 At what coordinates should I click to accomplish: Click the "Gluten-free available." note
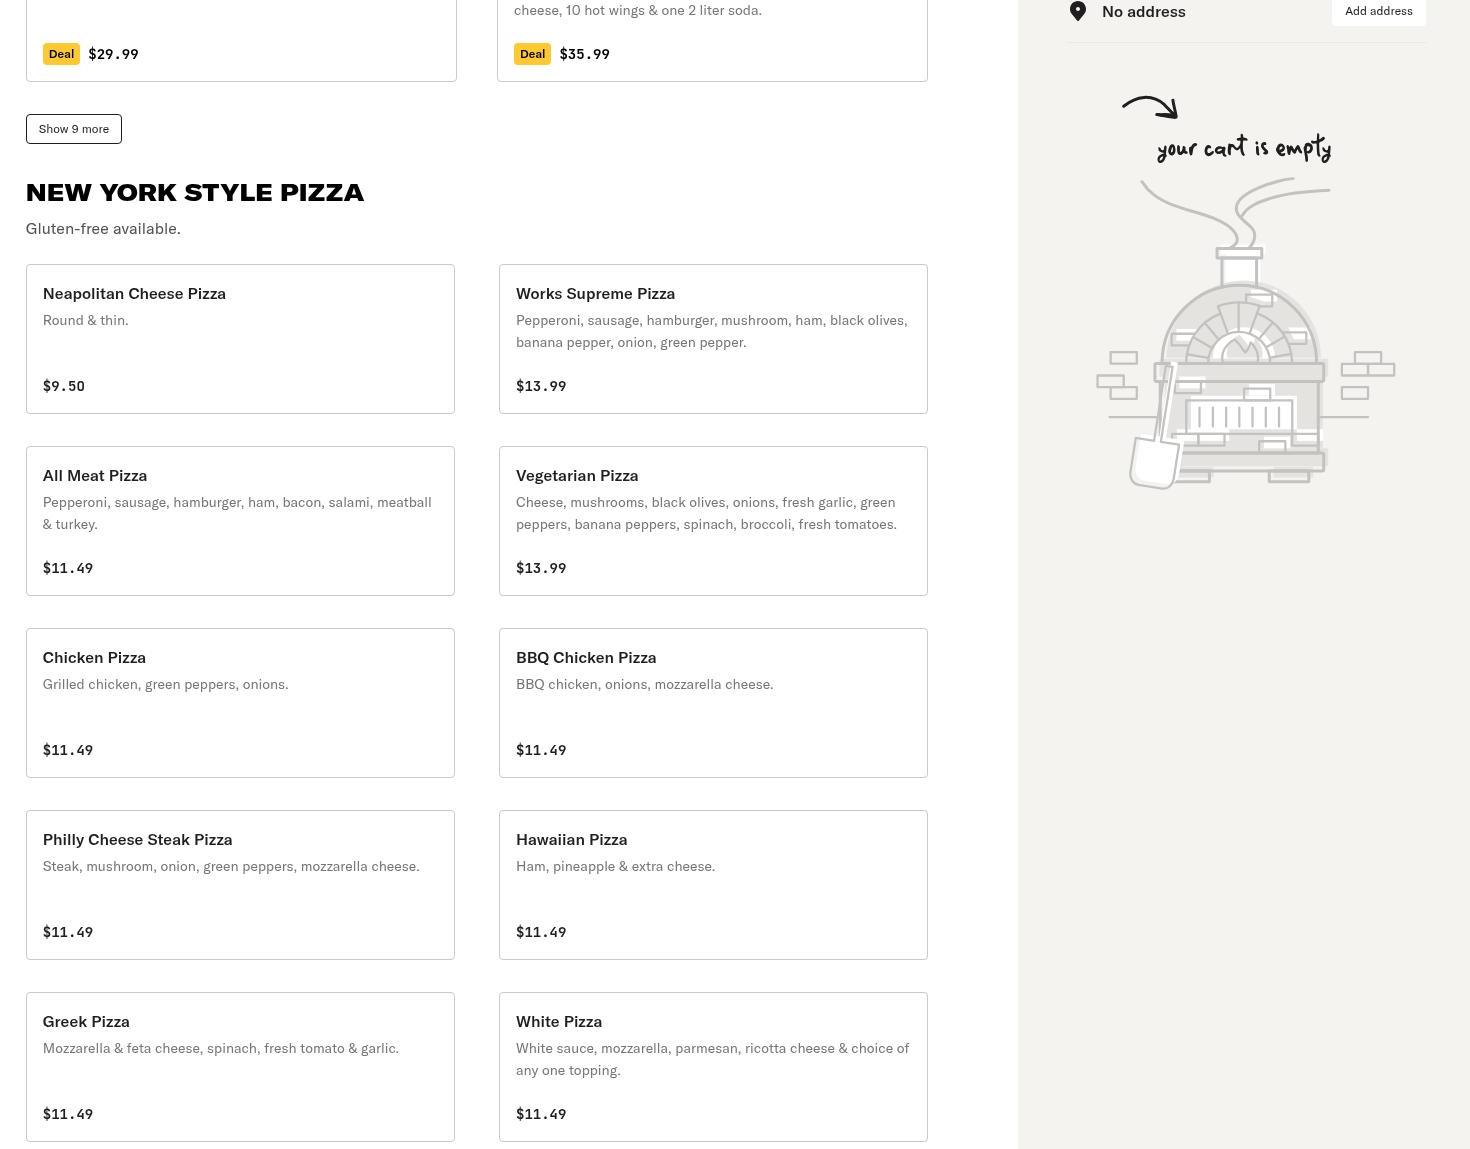[x=103, y=228]
